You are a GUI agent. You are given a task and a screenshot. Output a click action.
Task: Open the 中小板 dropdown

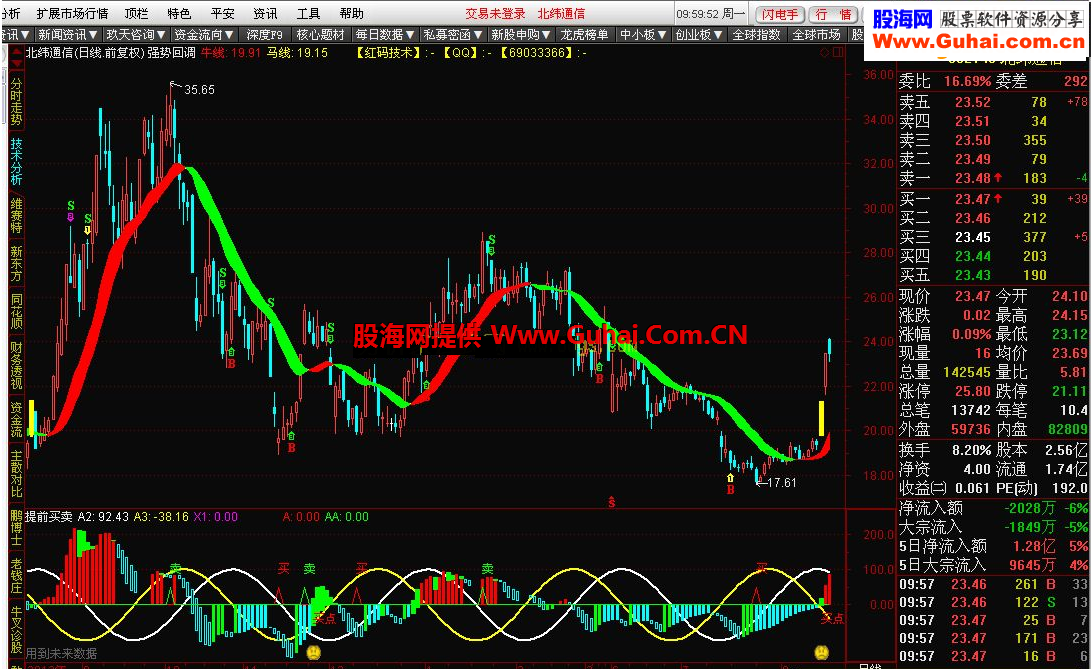[643, 35]
